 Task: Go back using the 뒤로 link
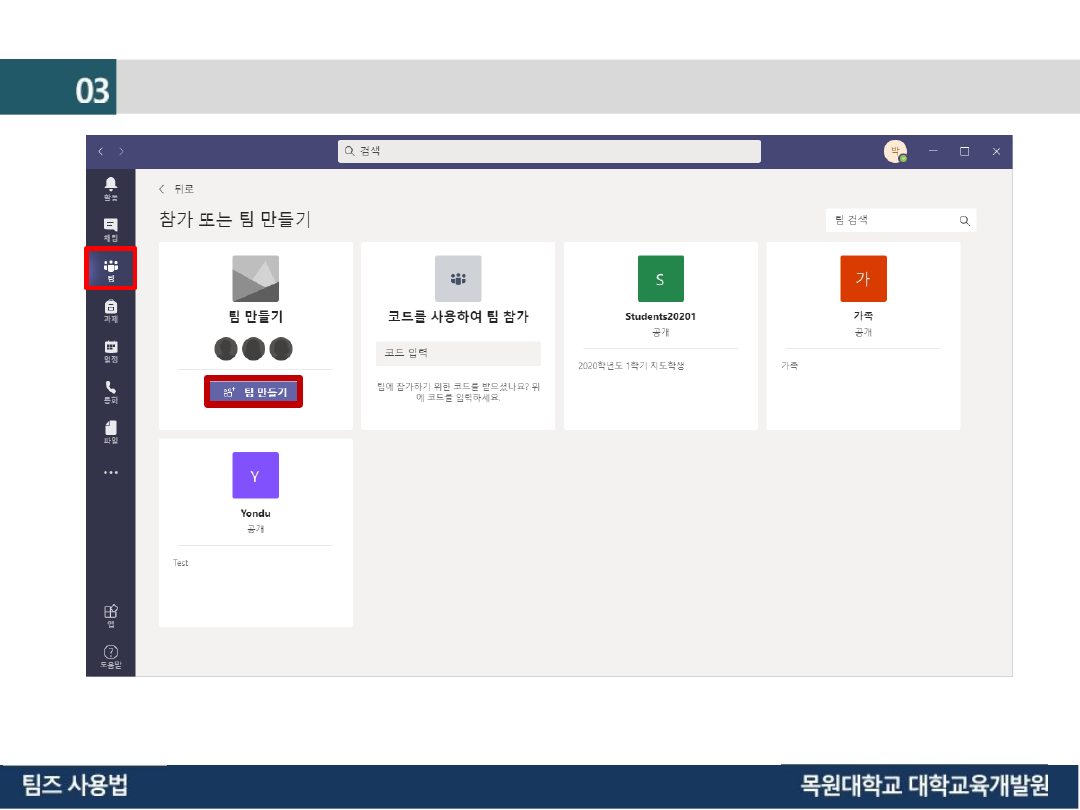pos(177,188)
